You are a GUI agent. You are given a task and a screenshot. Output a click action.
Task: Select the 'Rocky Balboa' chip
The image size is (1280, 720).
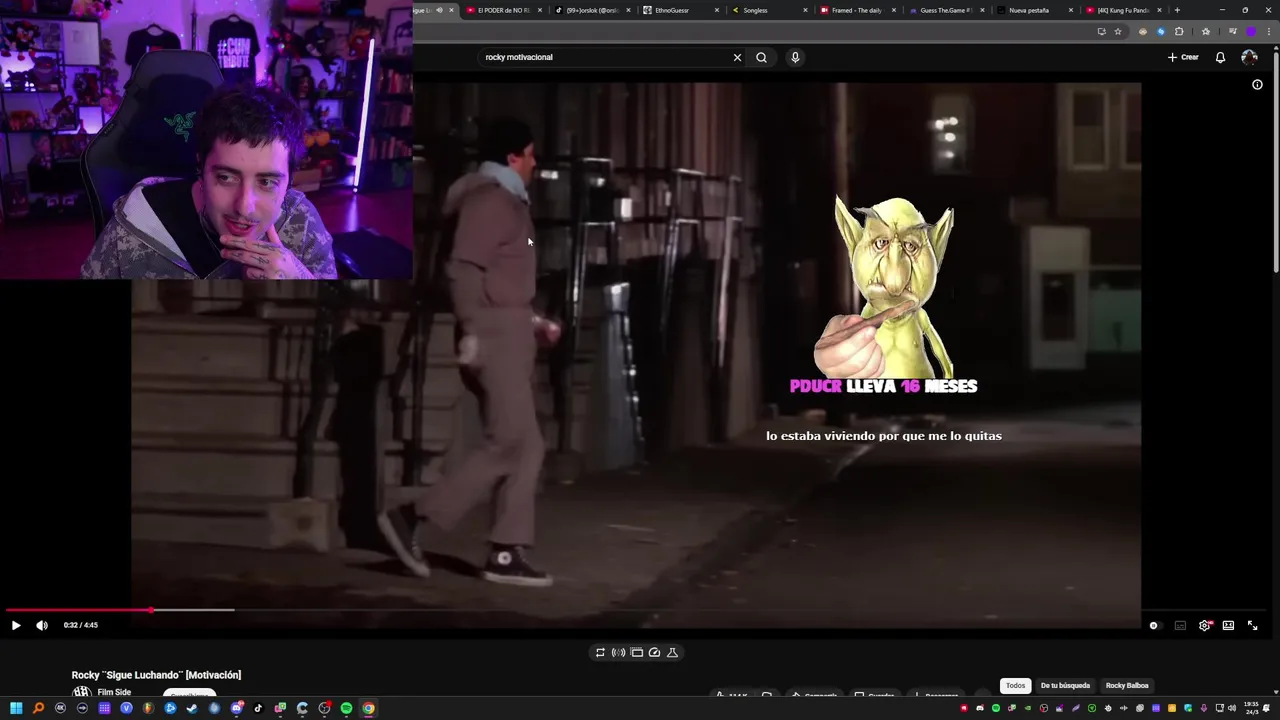click(x=1127, y=686)
